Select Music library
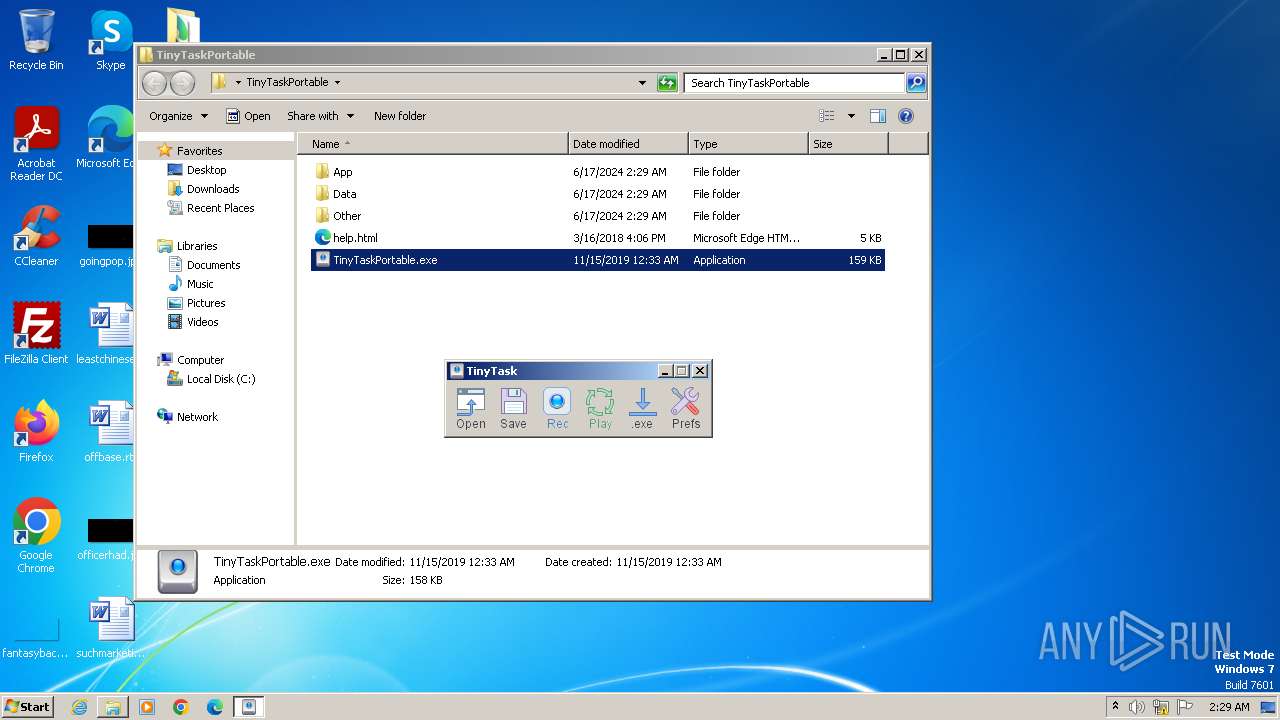Image resolution: width=1280 pixels, height=720 pixels. tap(200, 284)
